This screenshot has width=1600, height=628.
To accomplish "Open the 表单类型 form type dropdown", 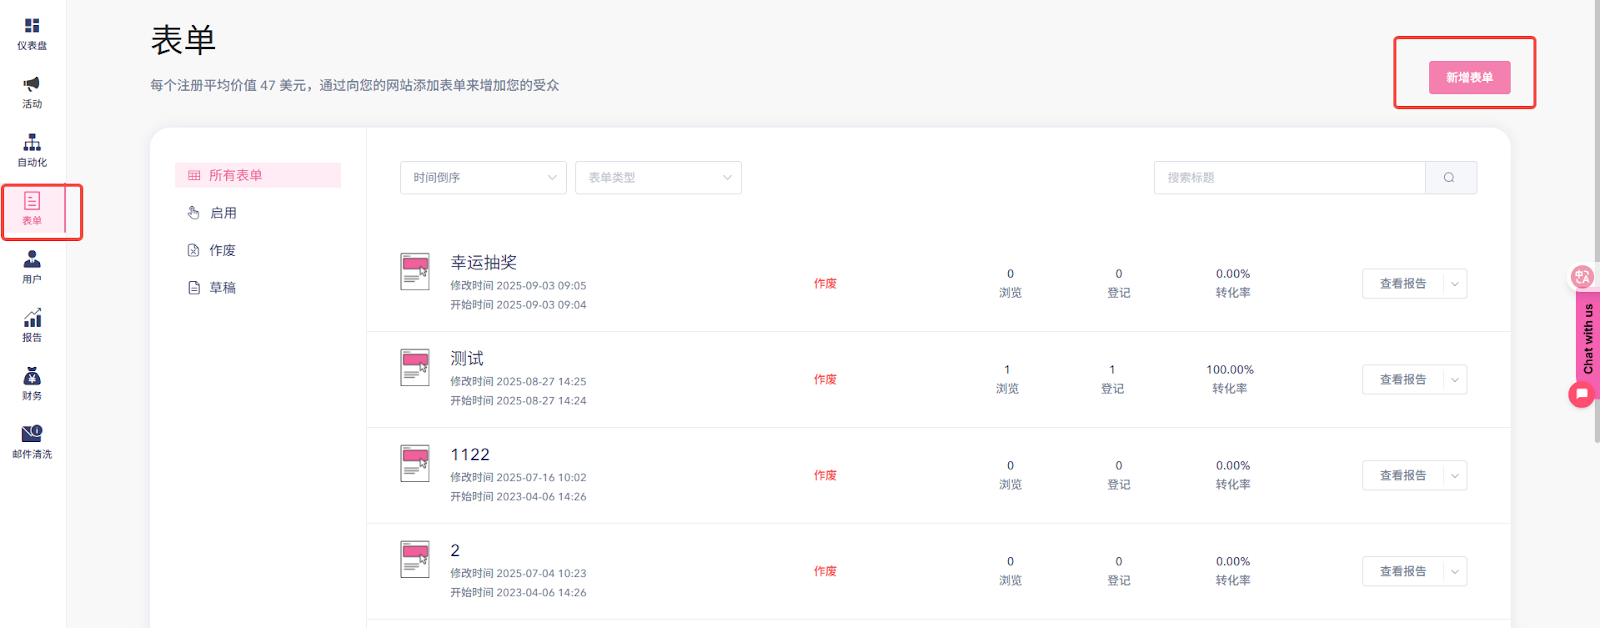I will [x=658, y=178].
